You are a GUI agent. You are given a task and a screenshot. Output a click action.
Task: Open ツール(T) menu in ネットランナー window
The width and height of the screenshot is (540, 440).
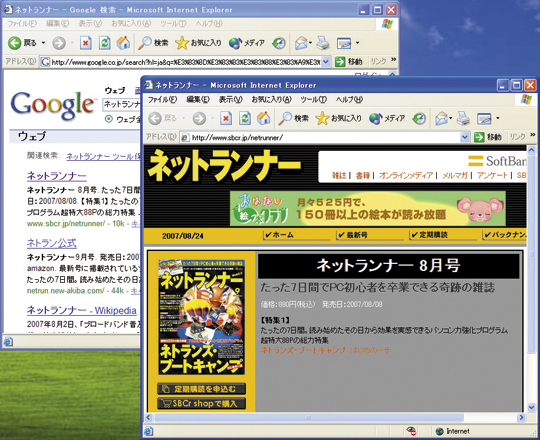(313, 99)
